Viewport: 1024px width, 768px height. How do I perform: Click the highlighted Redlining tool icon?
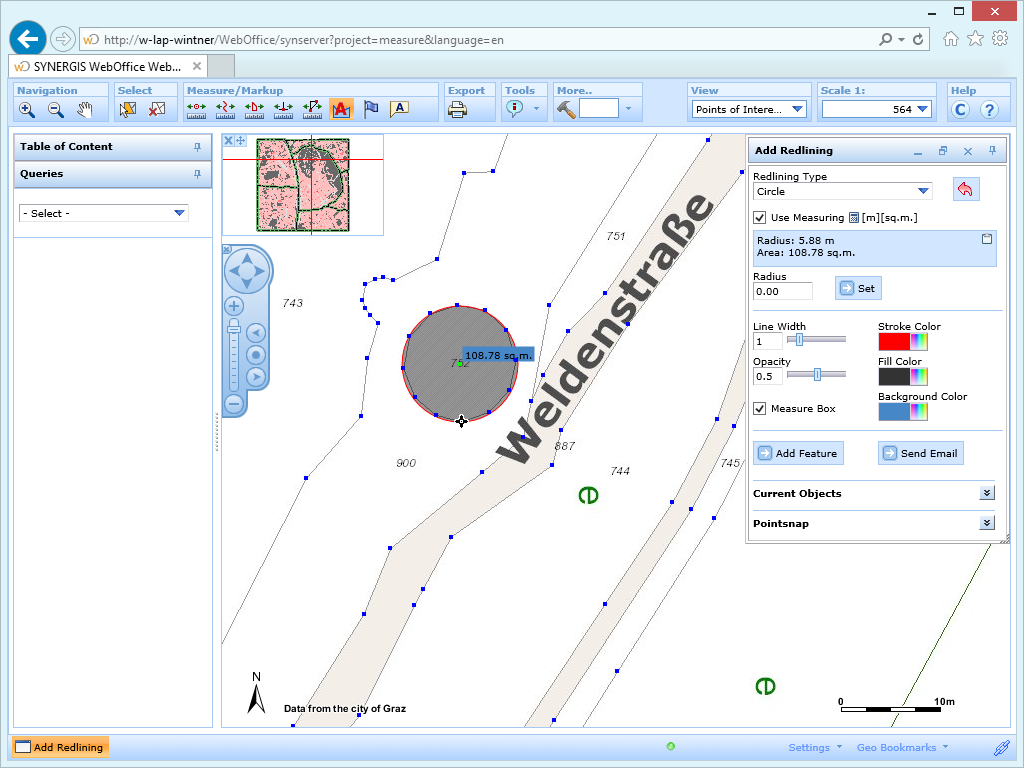click(x=341, y=110)
